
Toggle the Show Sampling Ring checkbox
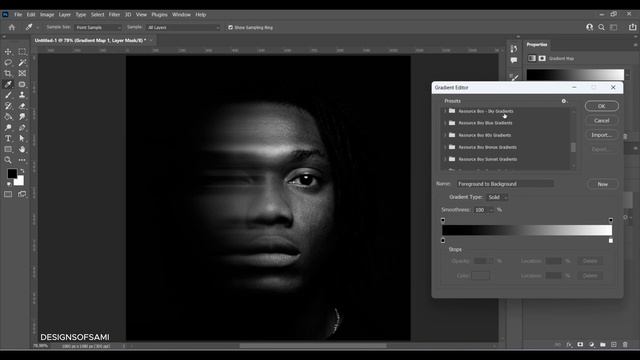[230, 27]
